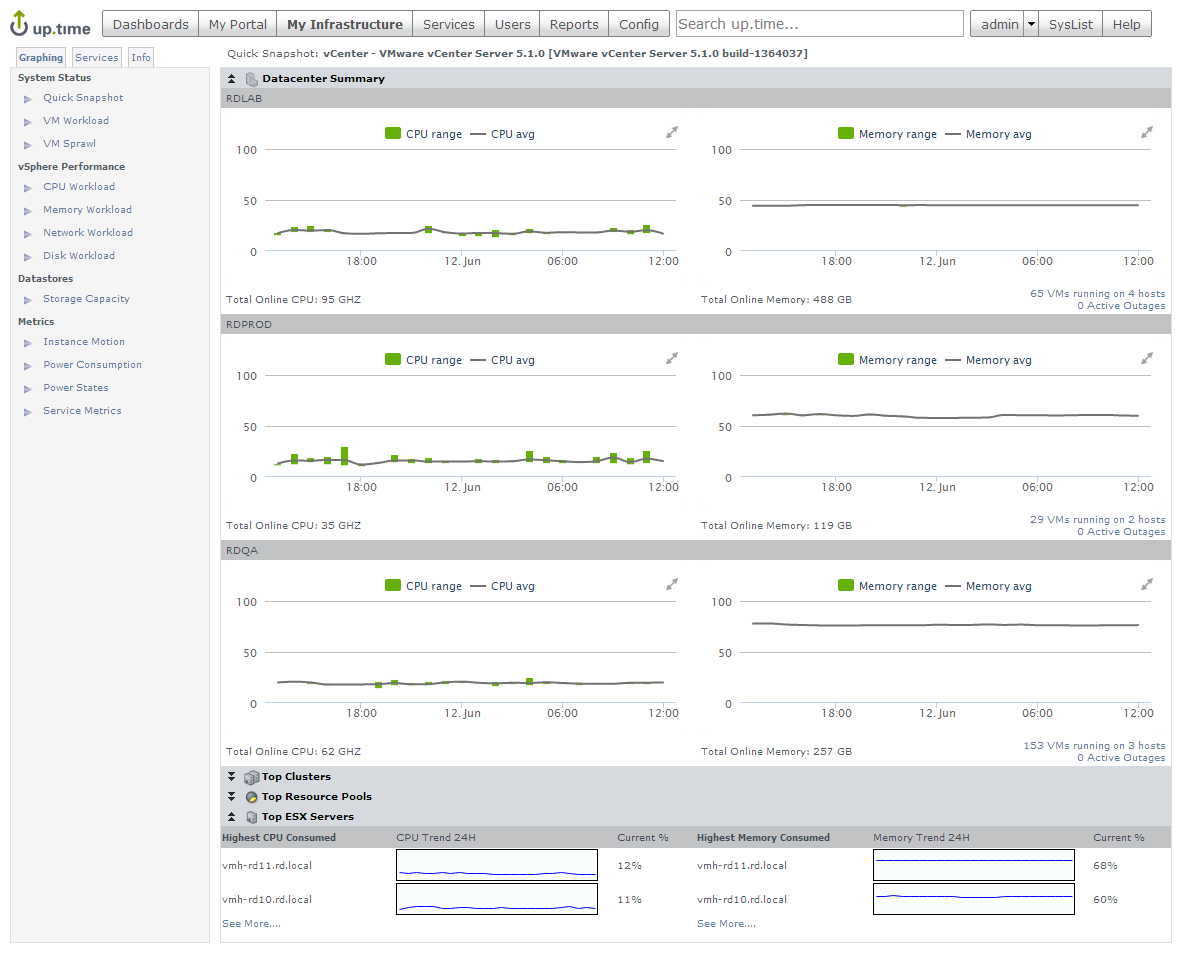Open VM Sprawl in the sidebar
This screenshot has height=953, width=1182.
[69, 144]
